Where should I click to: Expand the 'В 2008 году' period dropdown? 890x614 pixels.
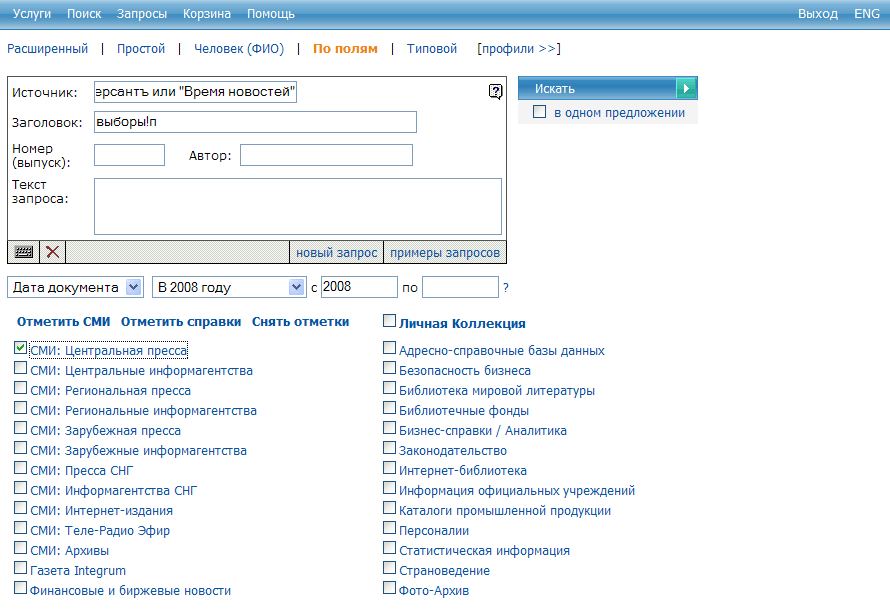296,287
